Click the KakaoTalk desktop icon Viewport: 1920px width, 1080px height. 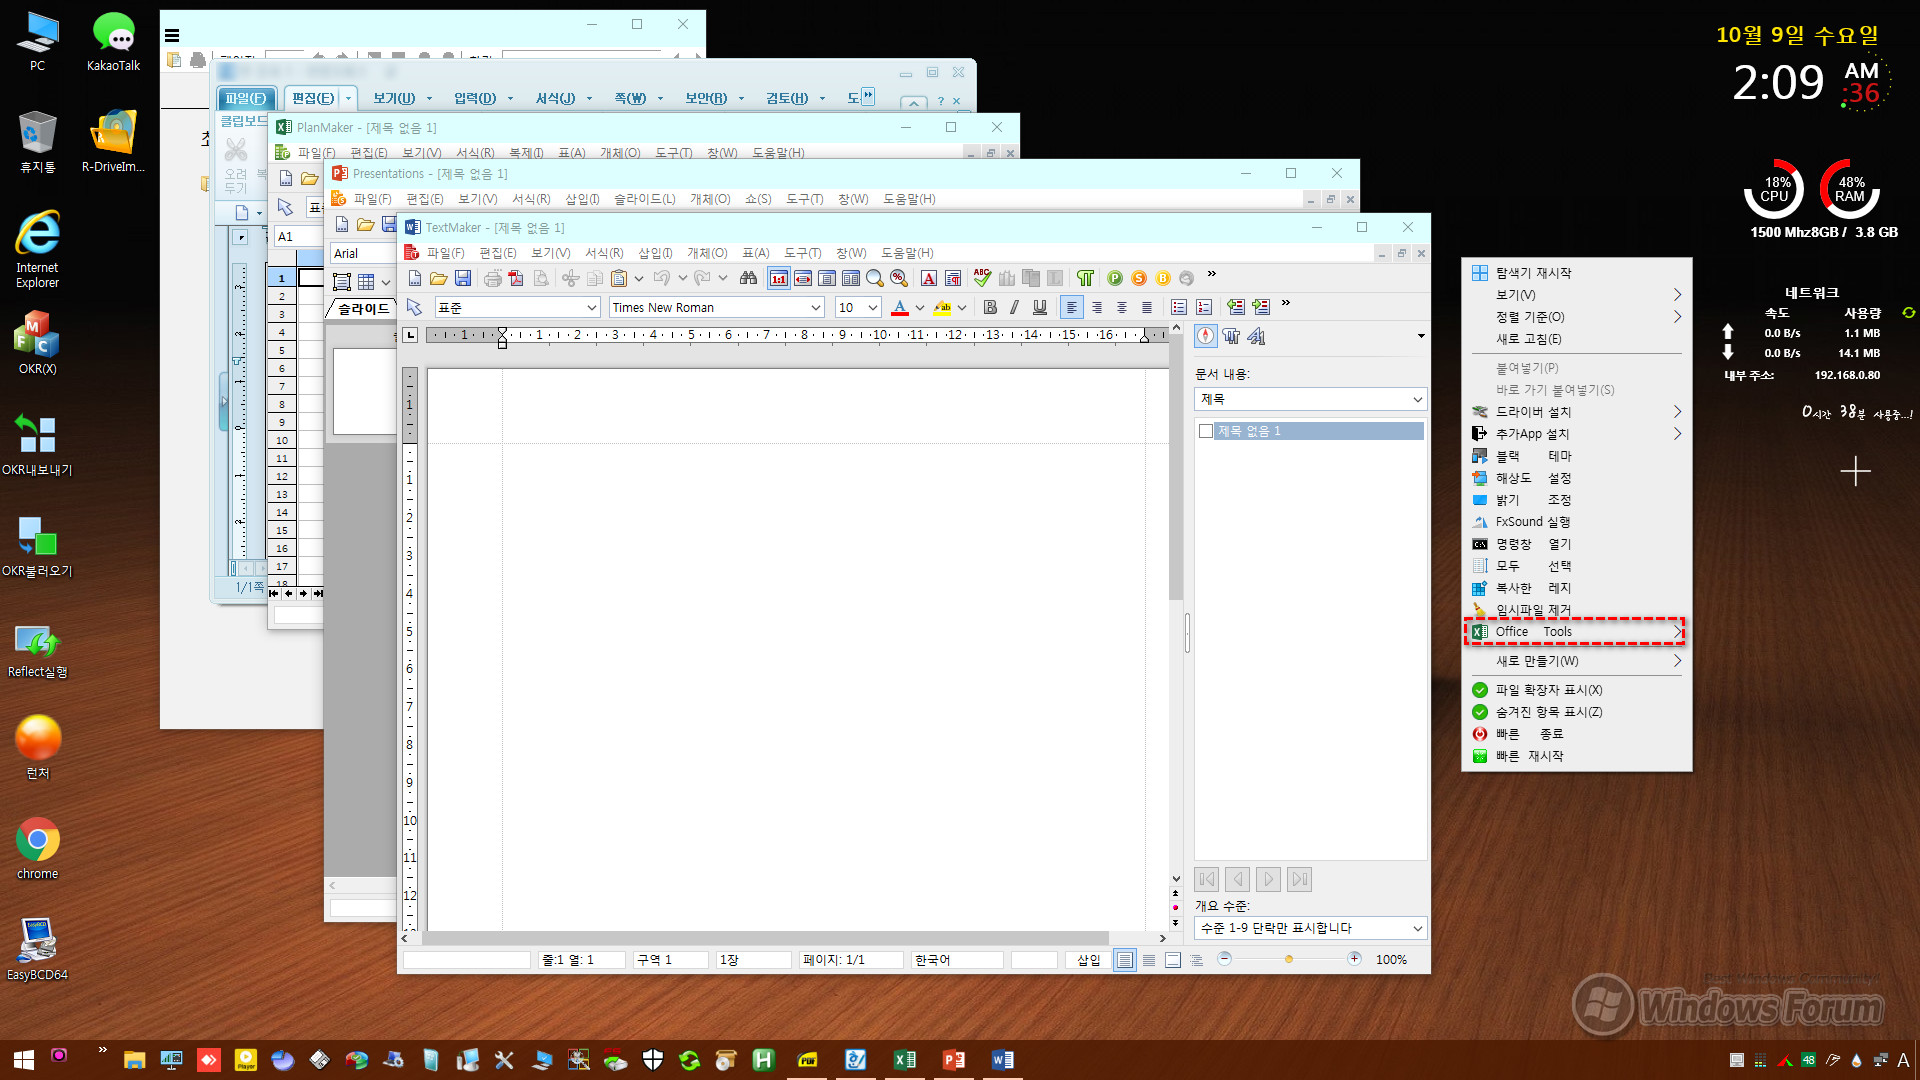(114, 42)
